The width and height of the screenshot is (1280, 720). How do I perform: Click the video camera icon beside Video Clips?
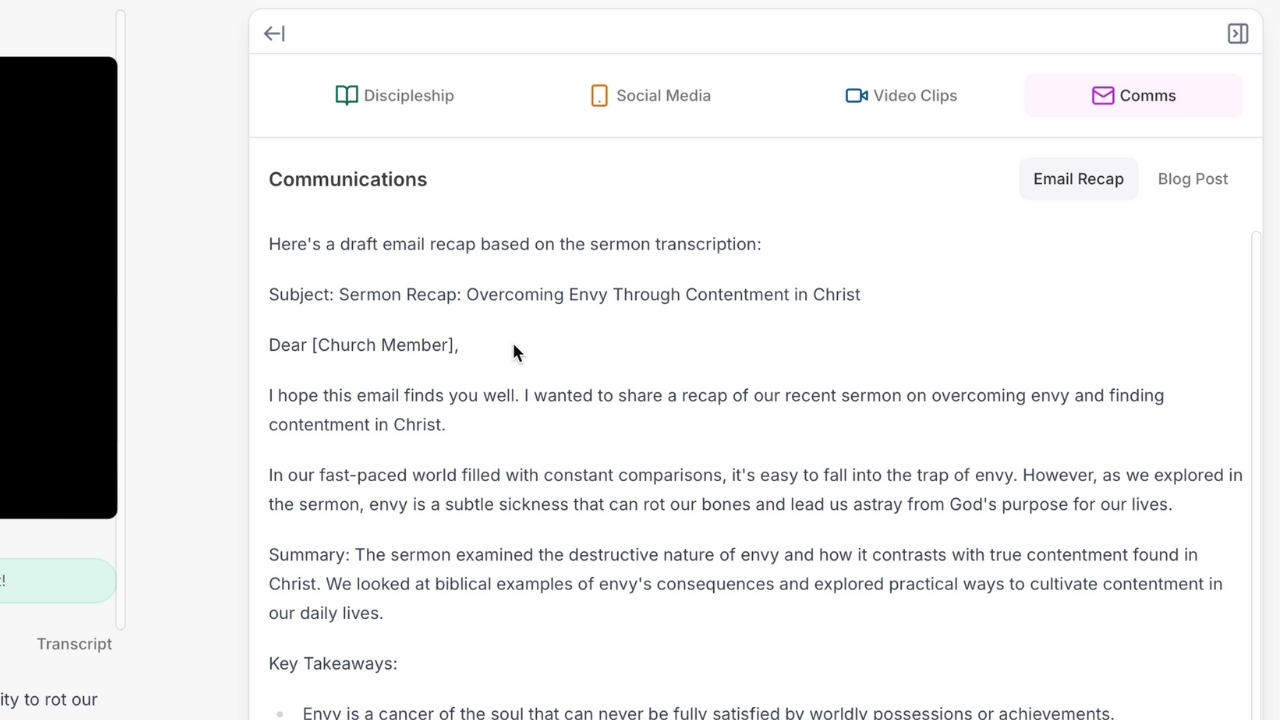pos(856,95)
